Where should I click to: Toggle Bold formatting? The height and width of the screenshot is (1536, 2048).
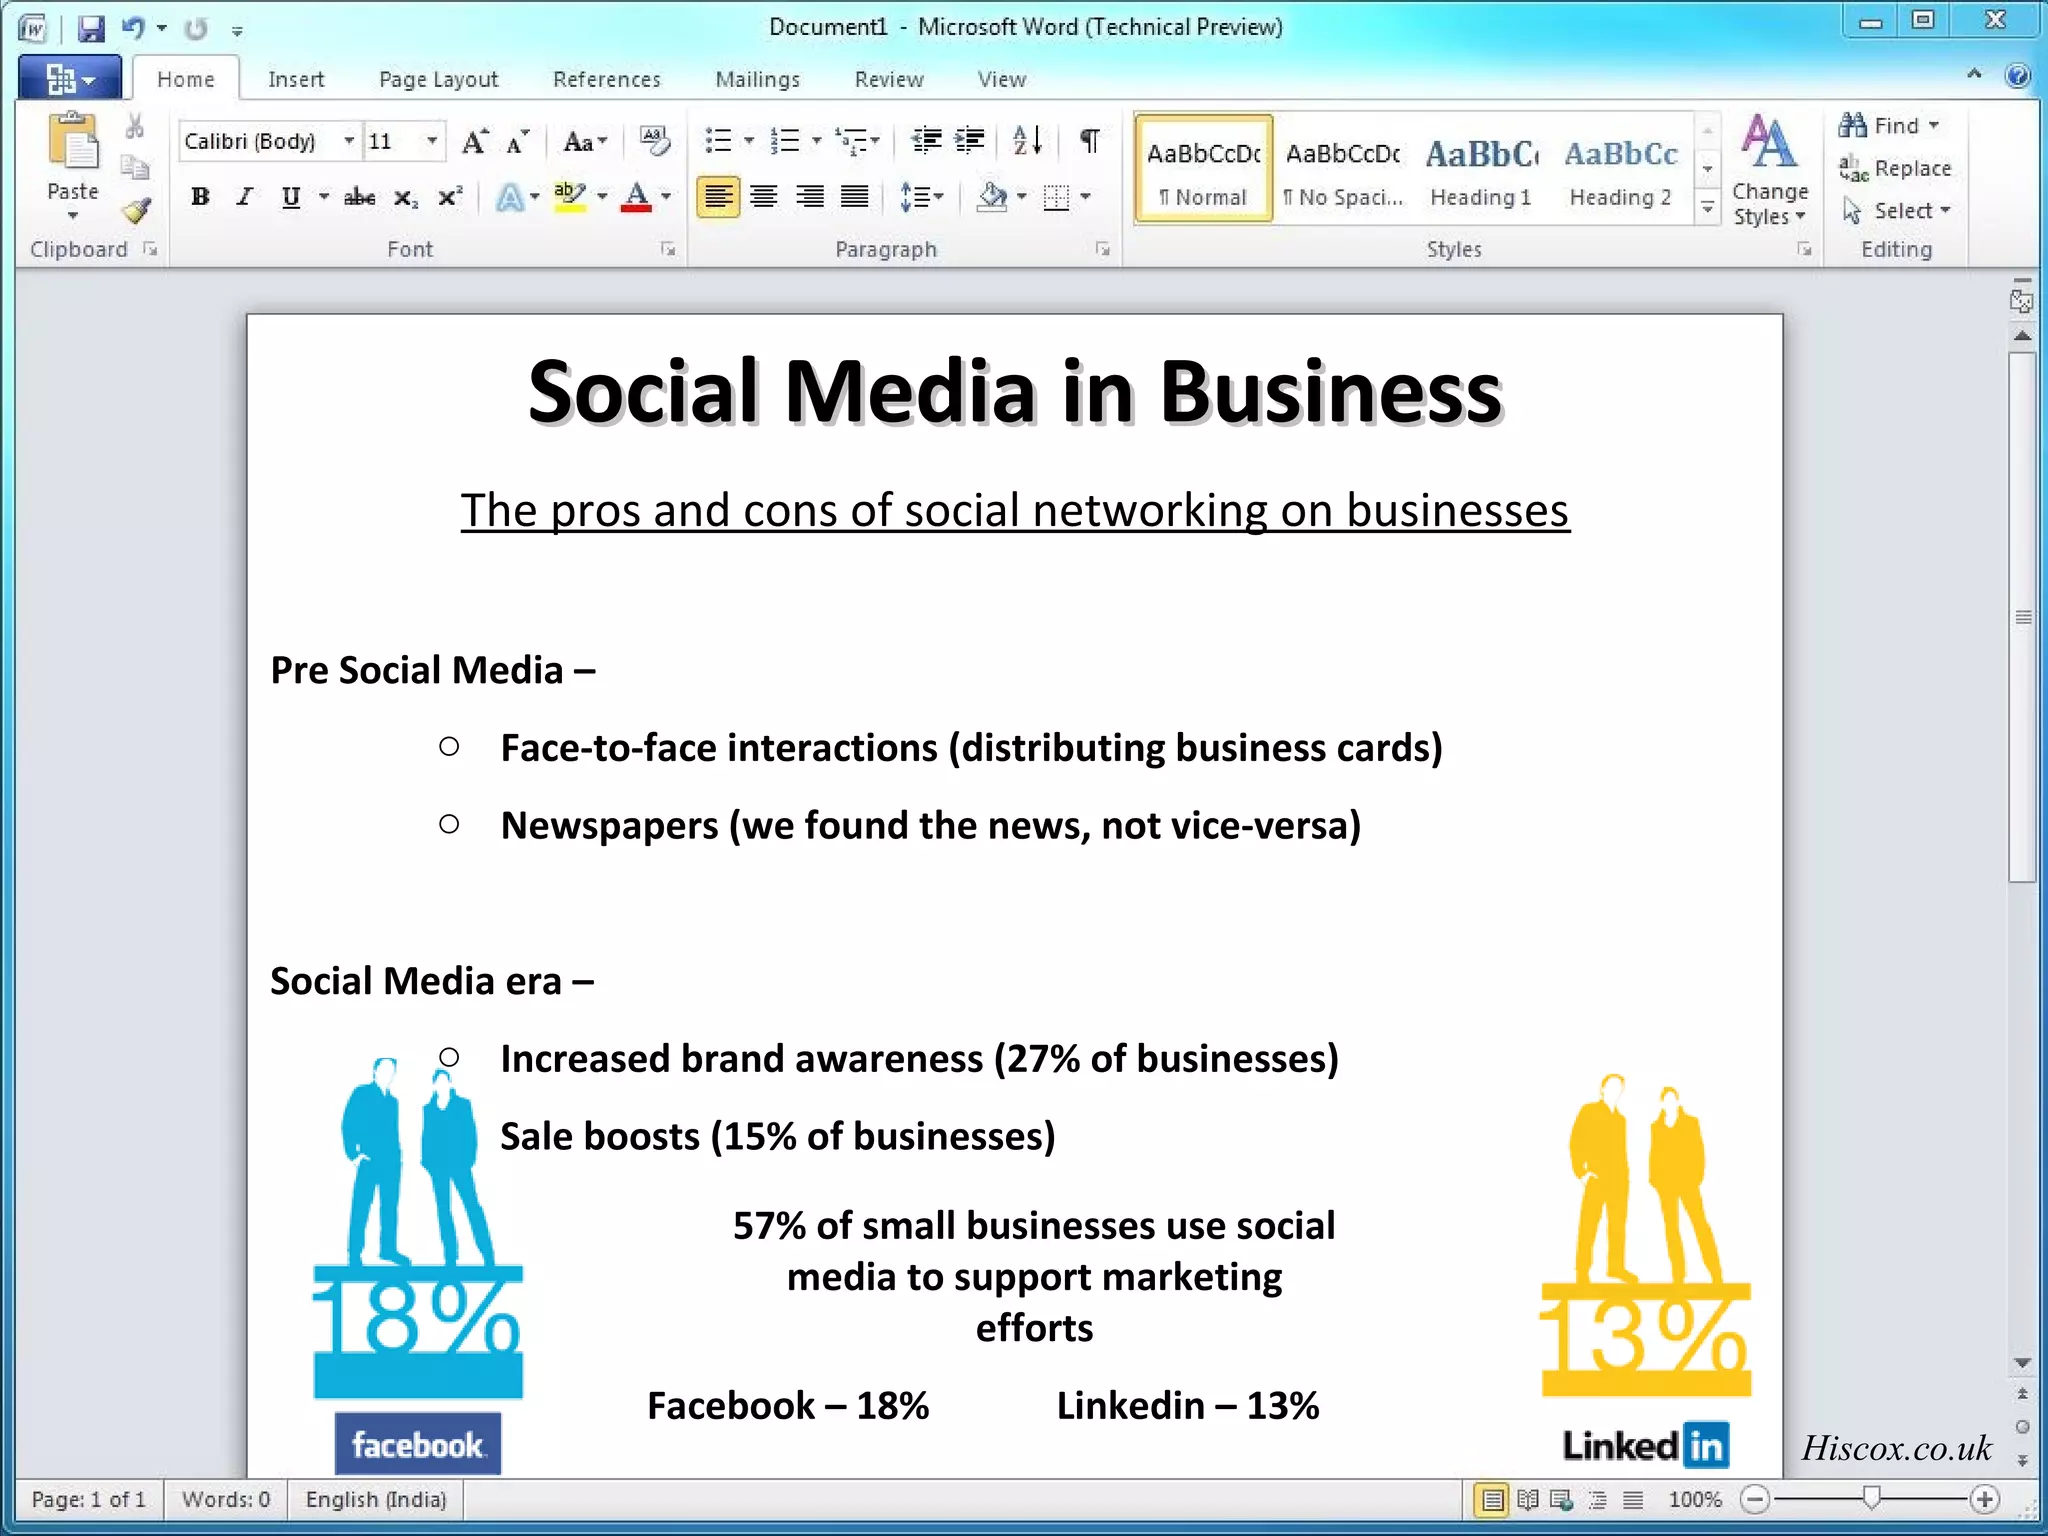(x=200, y=197)
